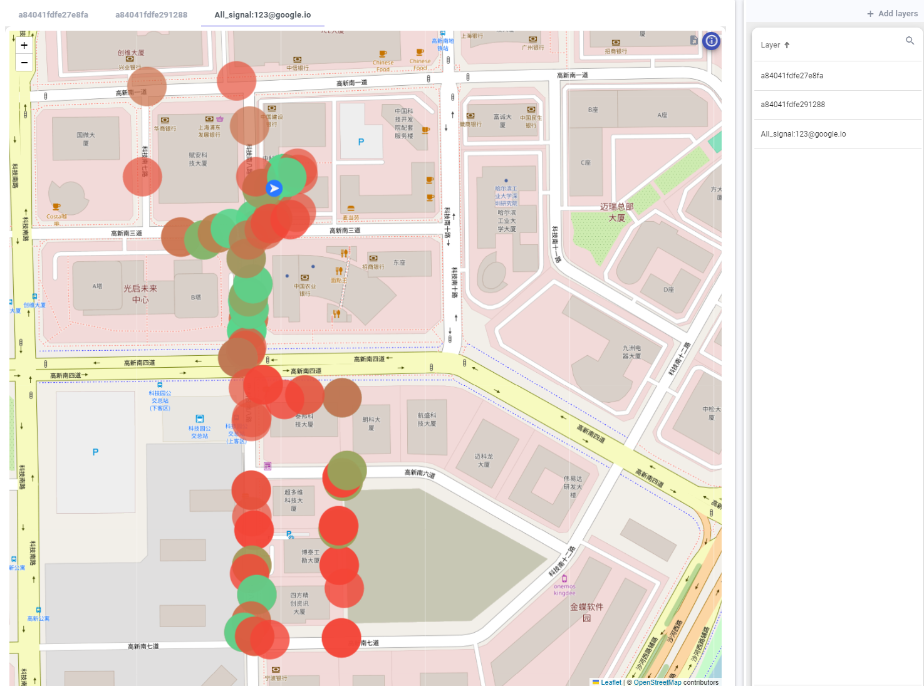
Task: Click the blue navigation arrow marker
Action: click(x=274, y=188)
